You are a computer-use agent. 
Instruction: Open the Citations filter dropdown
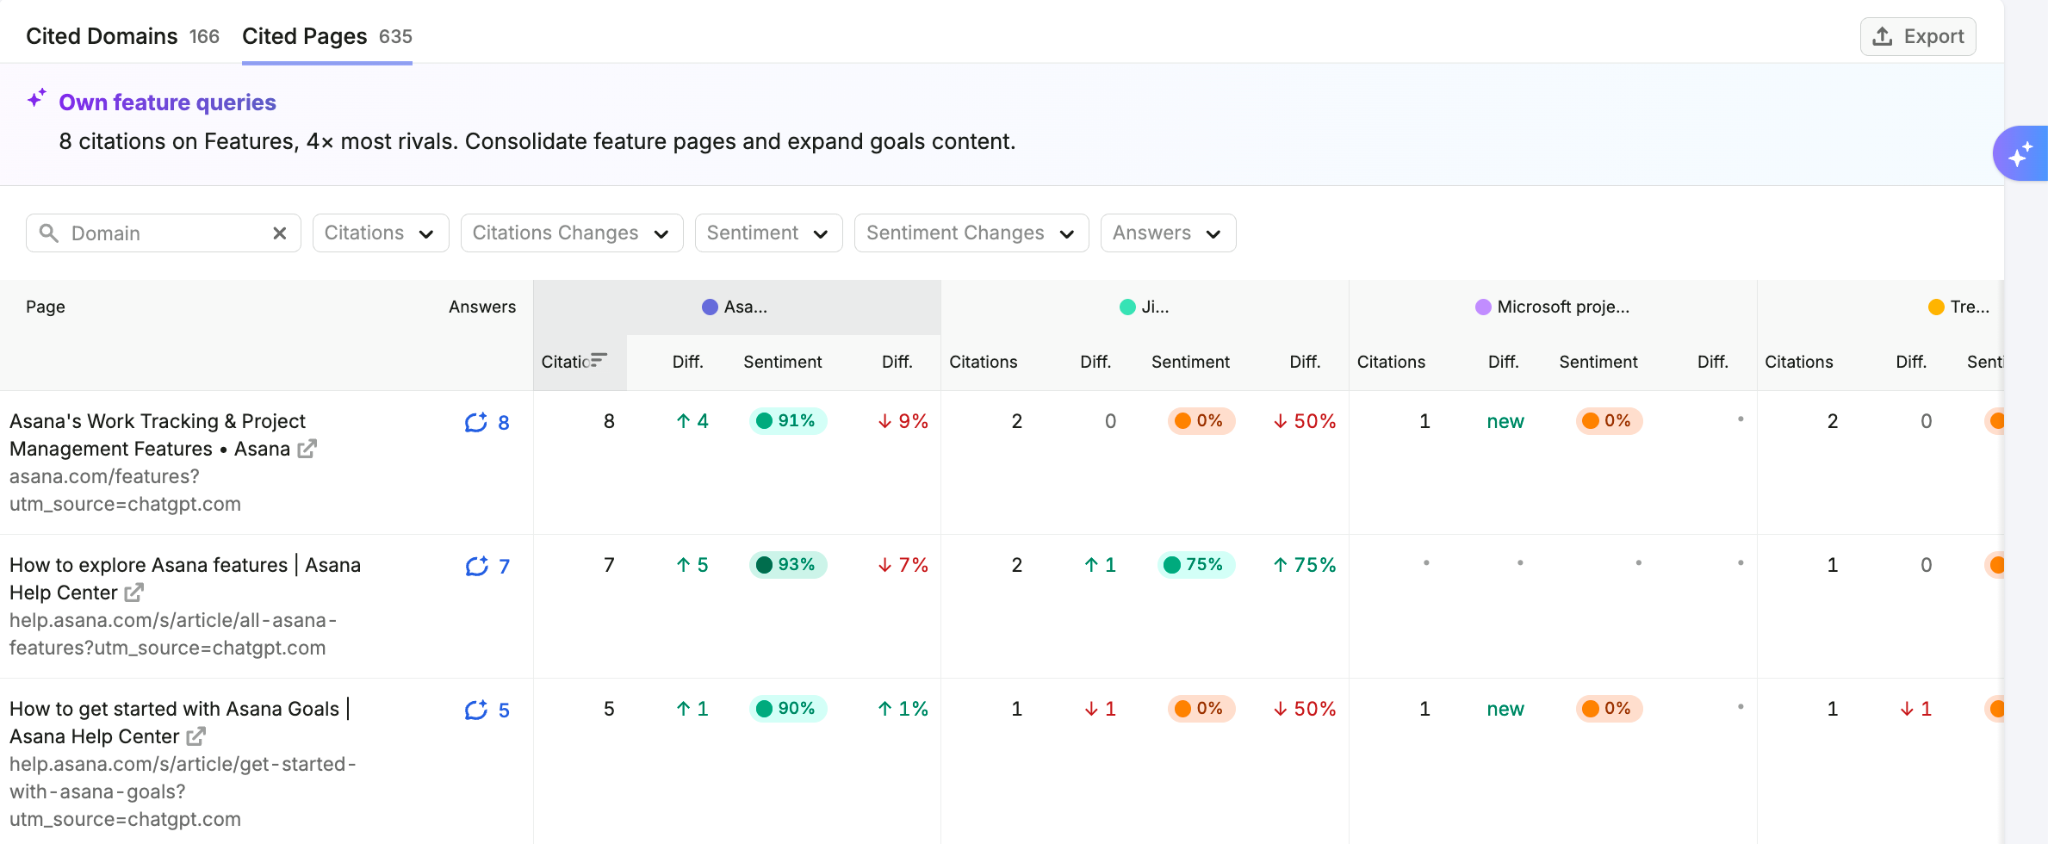(380, 233)
